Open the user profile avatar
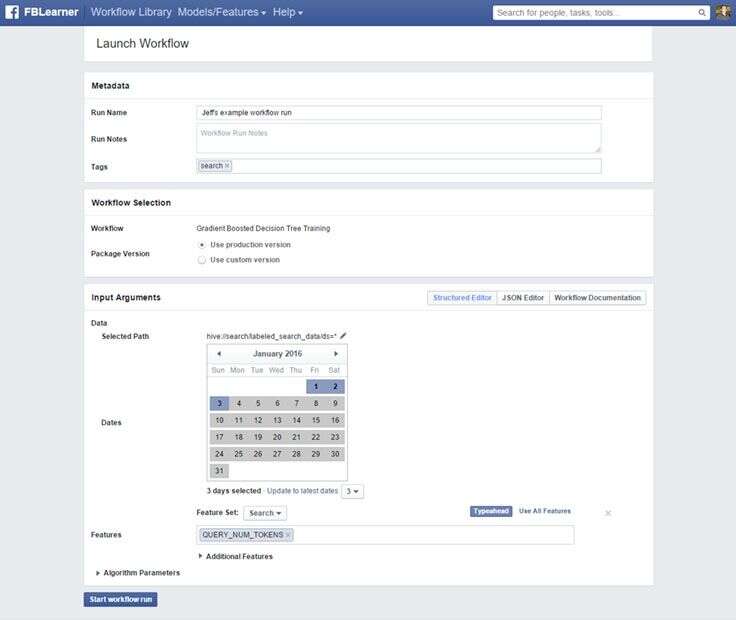This screenshot has height=620, width=736. click(x=724, y=13)
